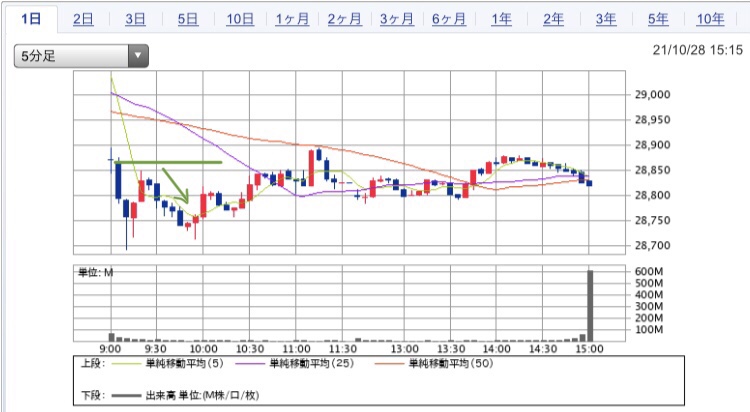
Task: Click the first blue candlestick at 9:05
Action: point(118,181)
